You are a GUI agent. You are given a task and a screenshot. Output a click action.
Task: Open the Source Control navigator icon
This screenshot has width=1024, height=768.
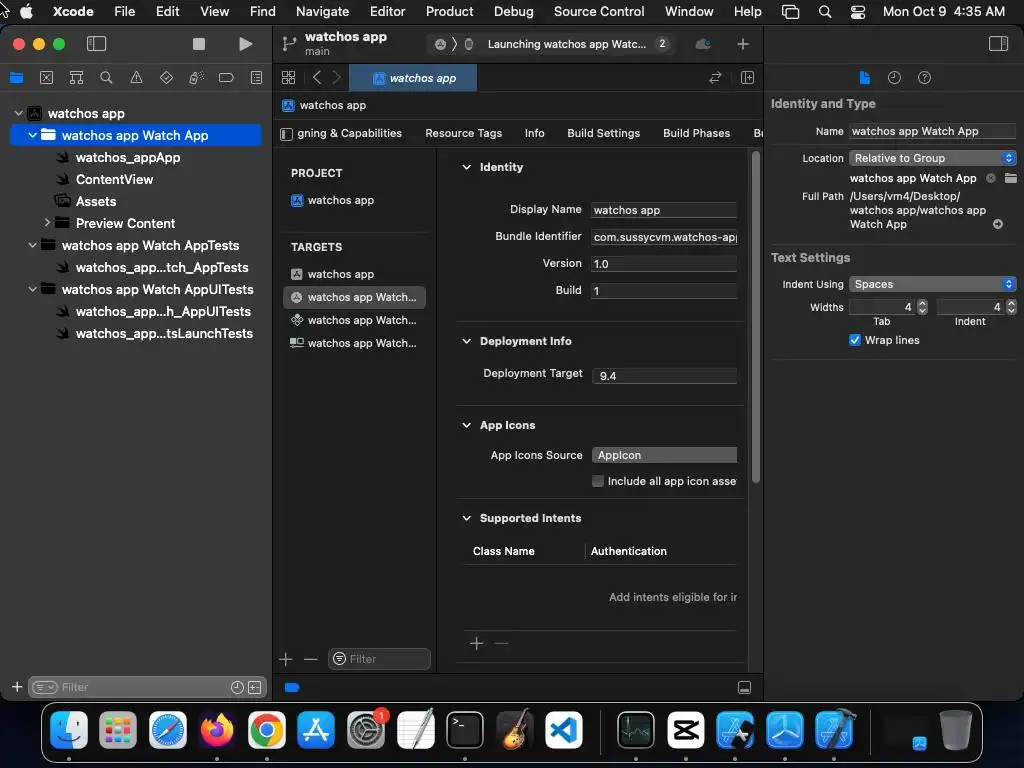point(46,78)
